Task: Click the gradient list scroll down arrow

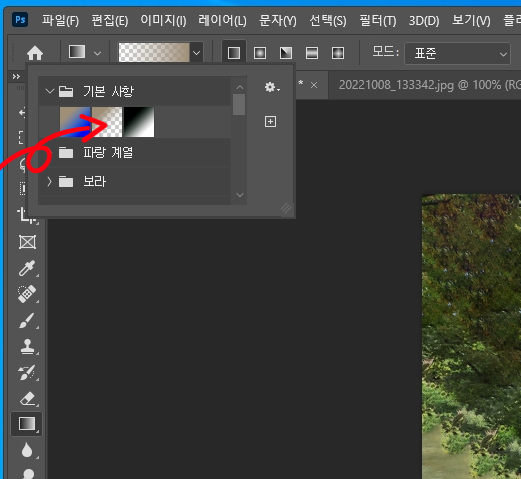Action: [240, 195]
